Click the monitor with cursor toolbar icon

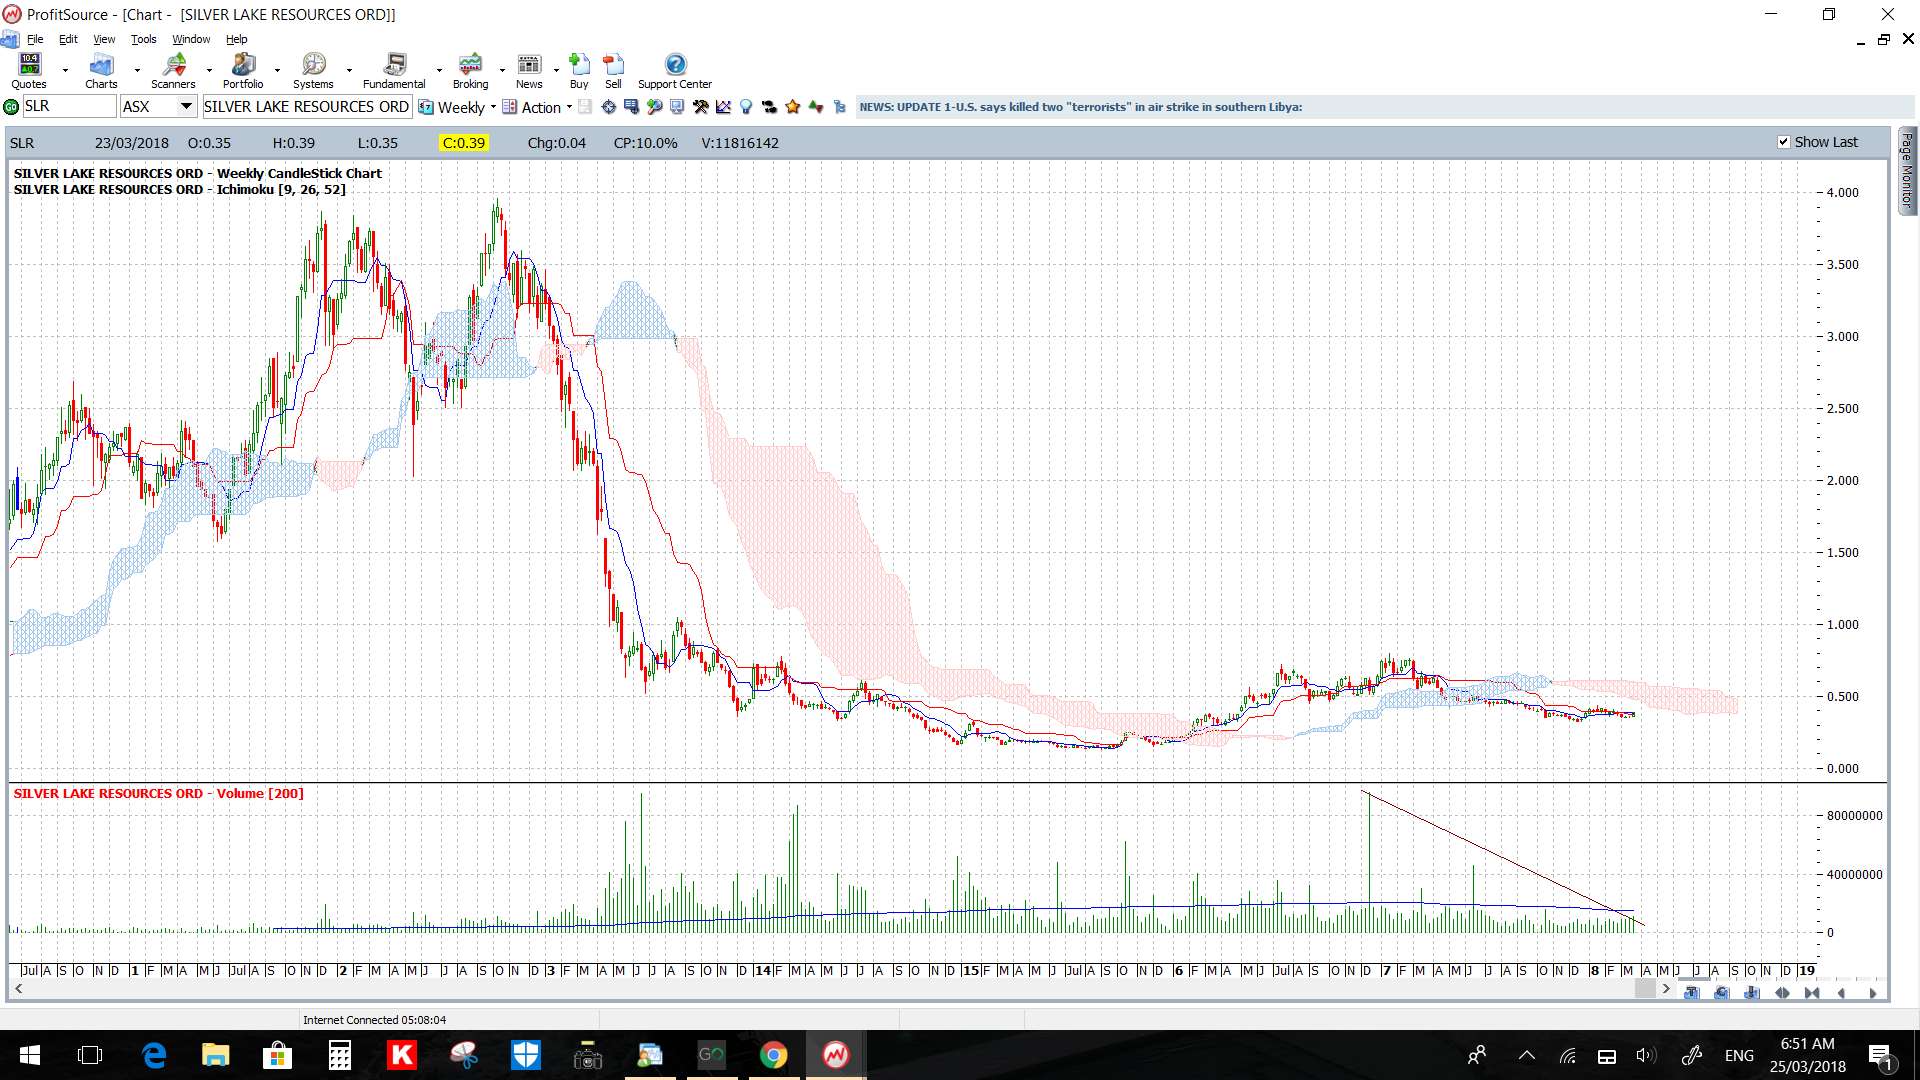(677, 107)
